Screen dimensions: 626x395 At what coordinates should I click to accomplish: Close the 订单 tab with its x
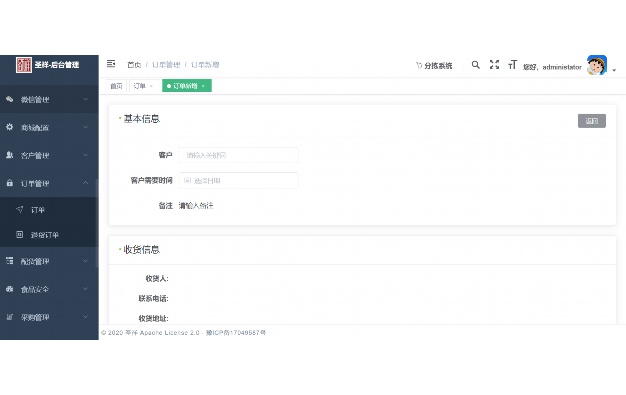click(151, 86)
